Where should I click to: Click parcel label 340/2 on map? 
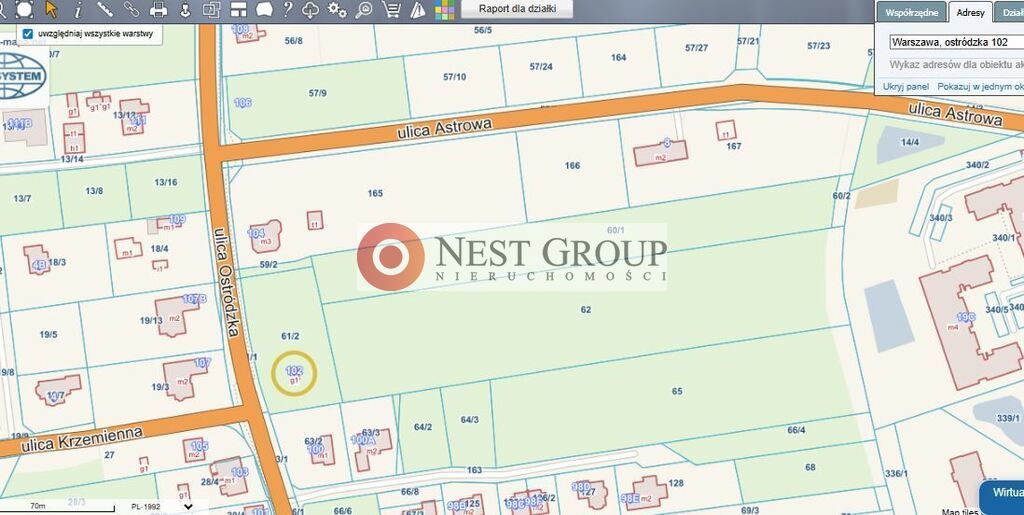pyautogui.click(x=978, y=165)
